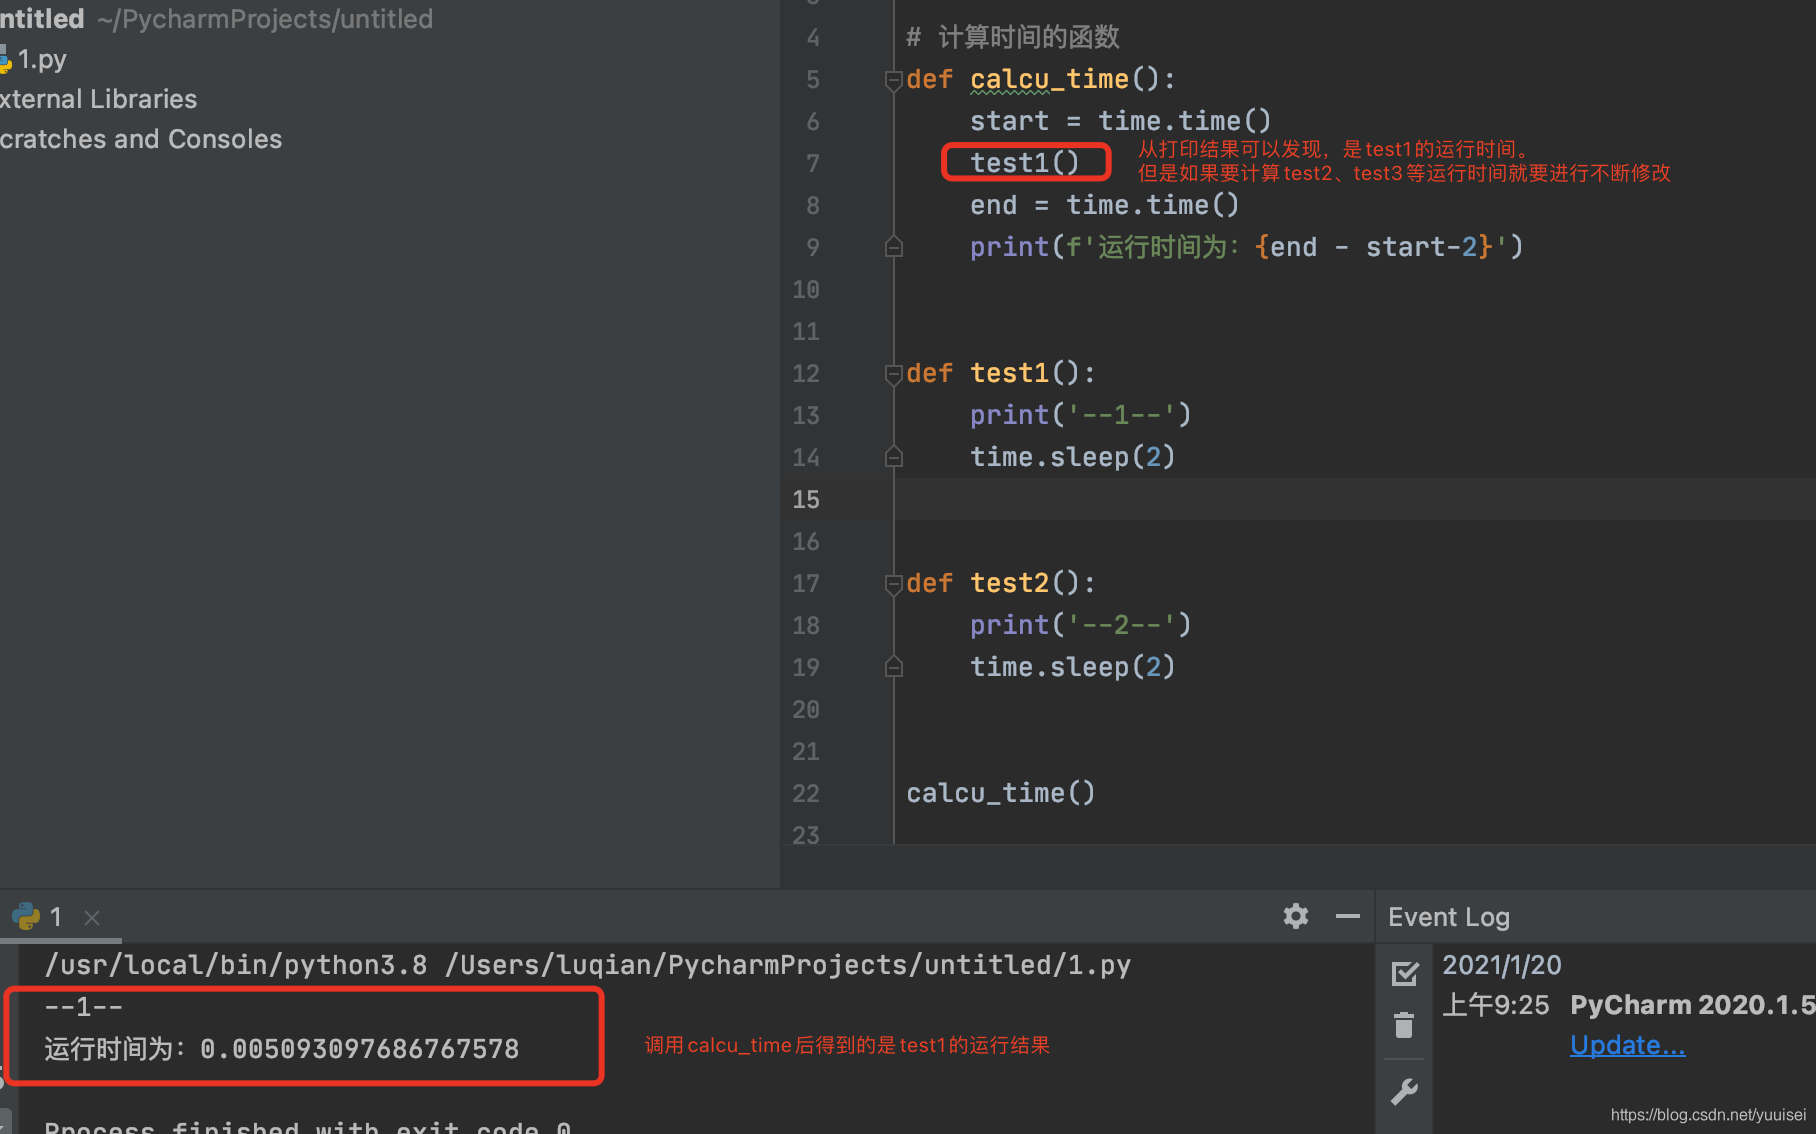This screenshot has width=1816, height=1134.
Task: Click the end = time.time() line
Action: 1105,205
